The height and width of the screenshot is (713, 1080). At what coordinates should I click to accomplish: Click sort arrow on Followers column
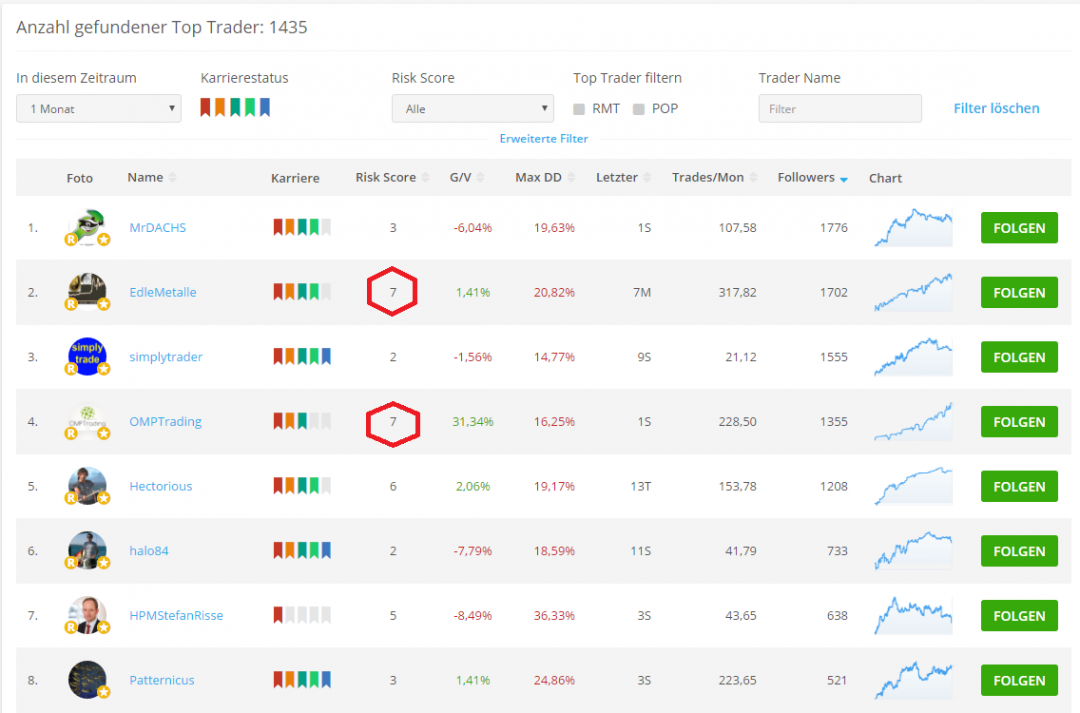pos(843,179)
